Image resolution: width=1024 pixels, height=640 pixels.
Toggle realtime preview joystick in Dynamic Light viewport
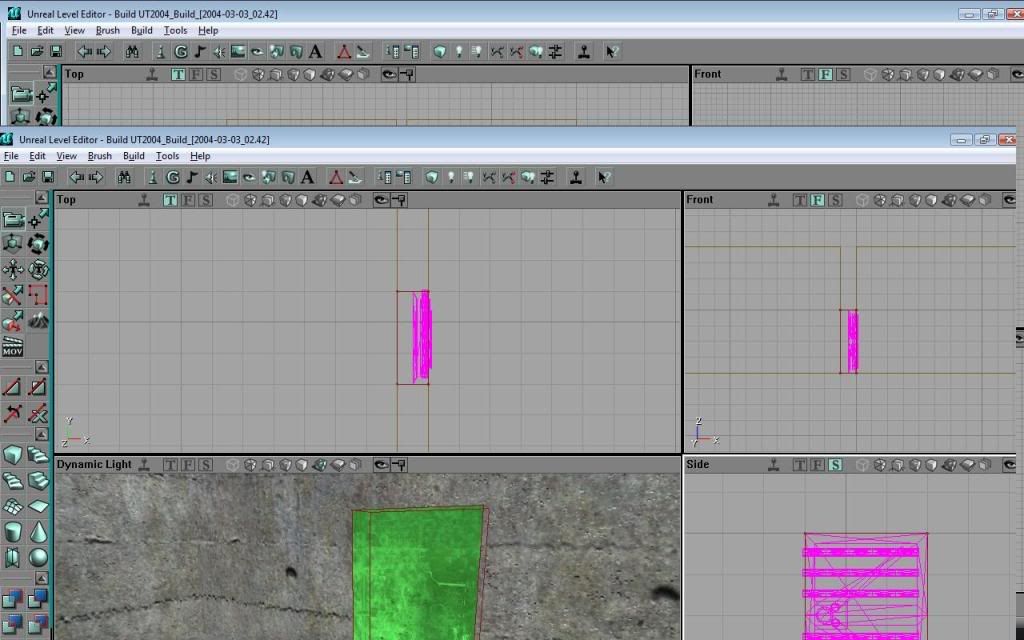coord(144,465)
